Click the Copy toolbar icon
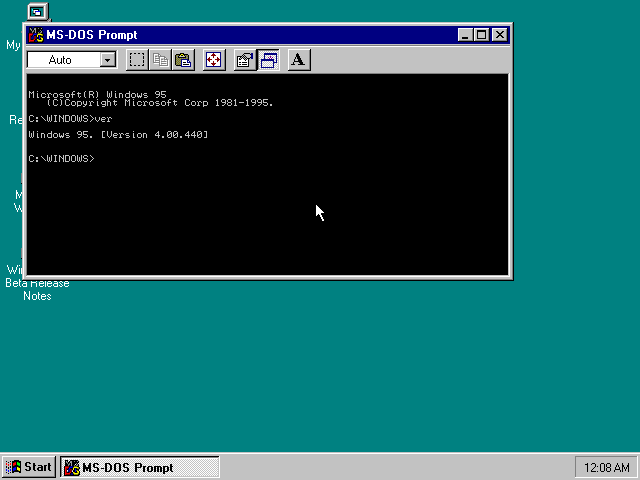This screenshot has width=640, height=480. pos(160,60)
